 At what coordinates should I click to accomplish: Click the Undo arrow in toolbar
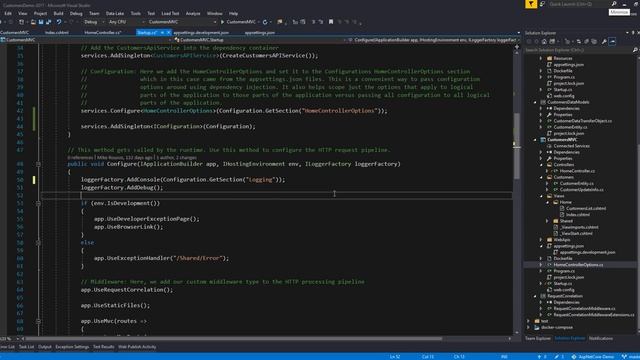coord(59,22)
